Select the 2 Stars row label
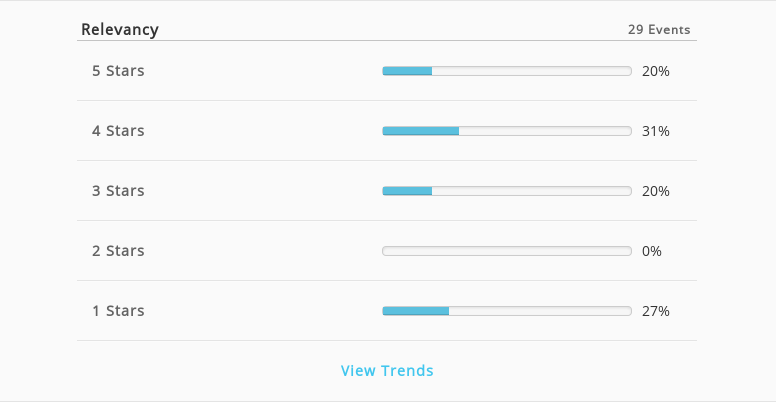This screenshot has width=776, height=402. tap(118, 251)
